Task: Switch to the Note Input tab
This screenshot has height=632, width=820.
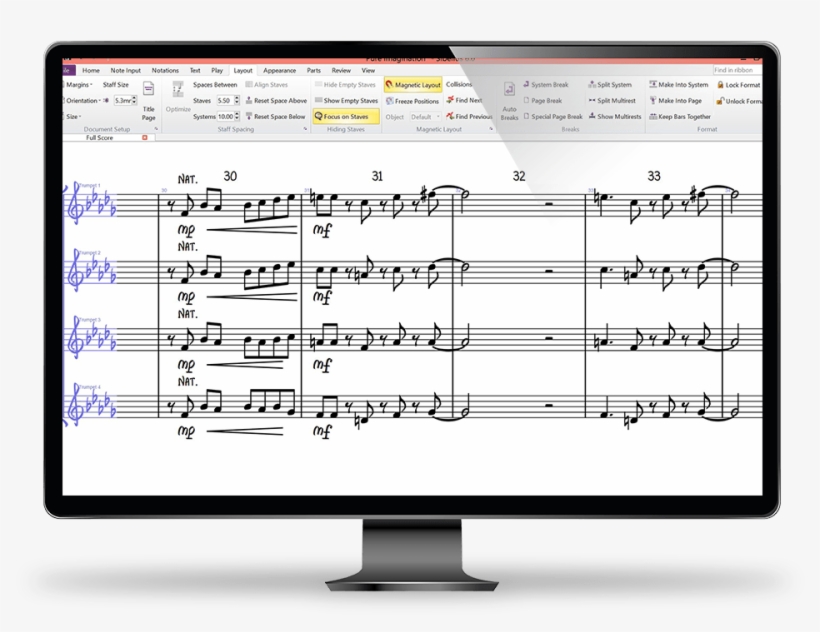Action: [126, 70]
